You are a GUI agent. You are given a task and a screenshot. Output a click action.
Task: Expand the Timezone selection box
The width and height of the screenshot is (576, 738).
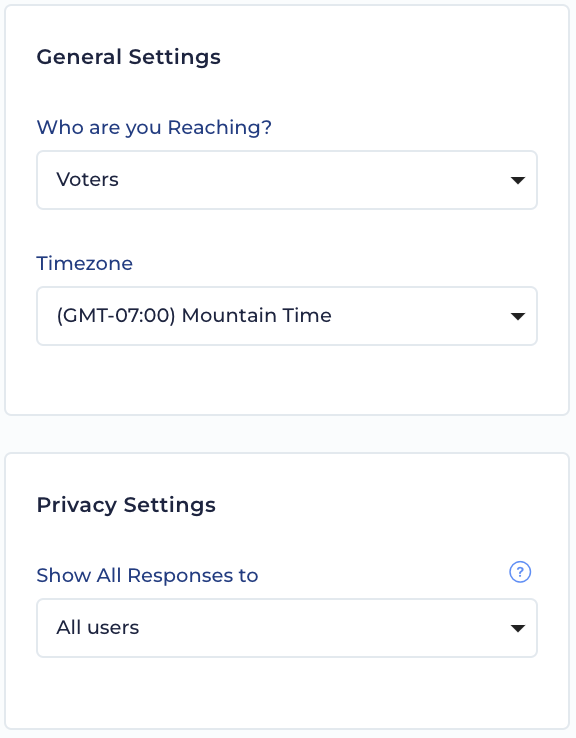point(287,316)
